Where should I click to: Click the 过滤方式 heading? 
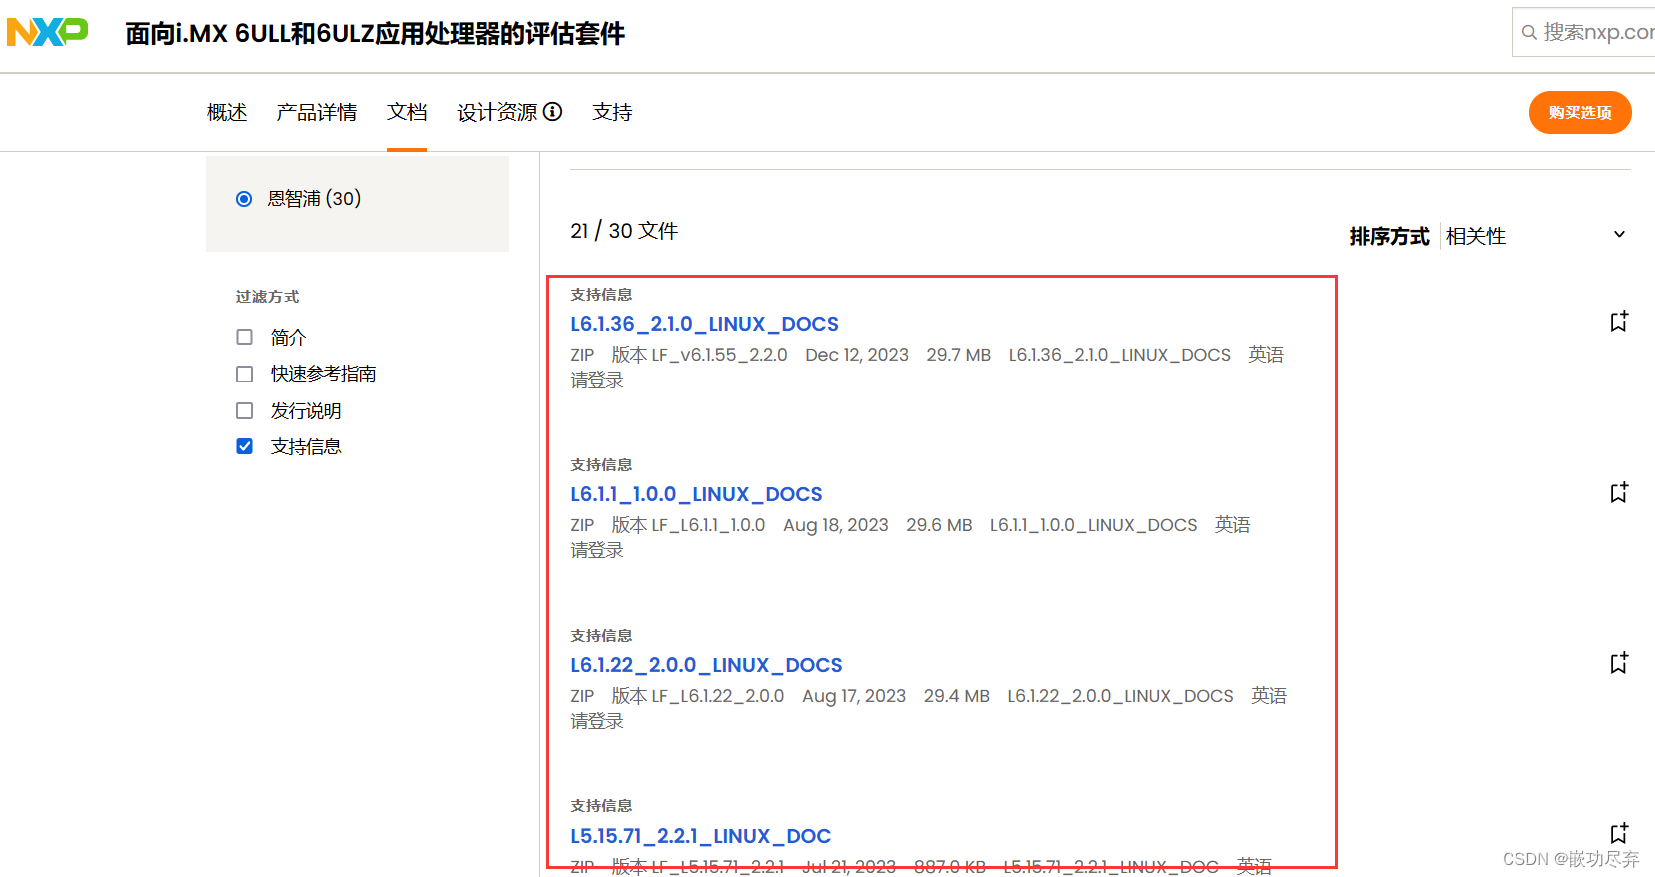[267, 297]
